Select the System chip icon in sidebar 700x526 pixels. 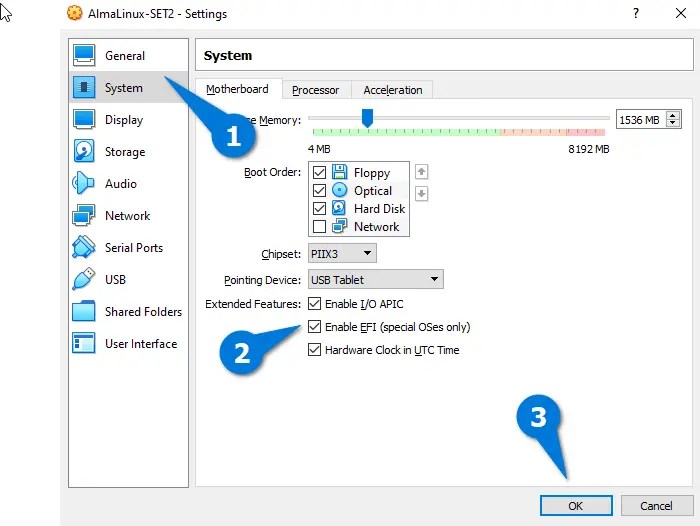point(84,87)
